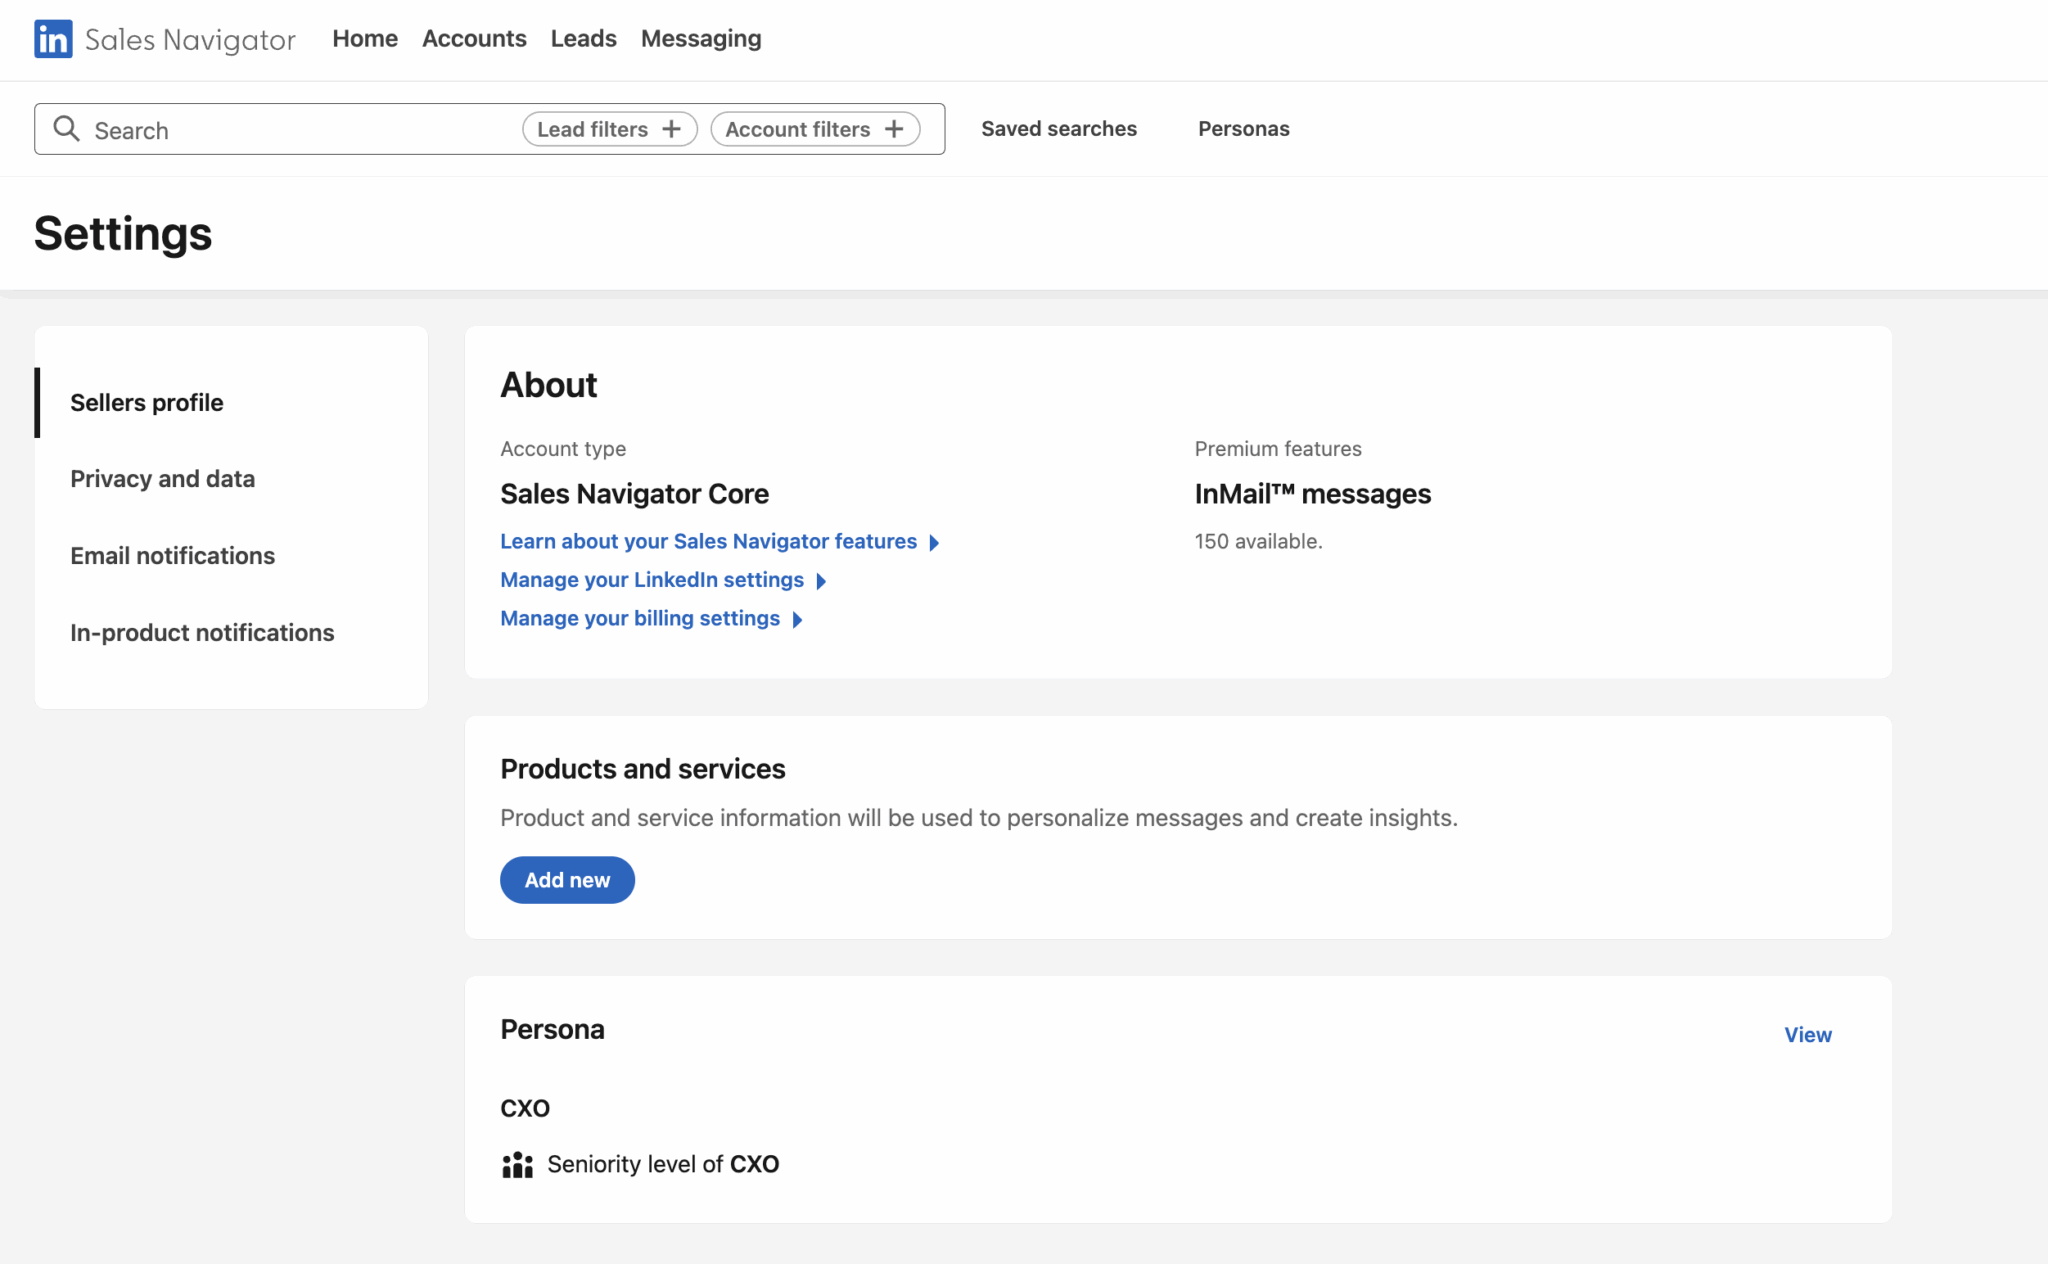Image resolution: width=2048 pixels, height=1264 pixels.
Task: Open Saved searches
Action: [1058, 128]
